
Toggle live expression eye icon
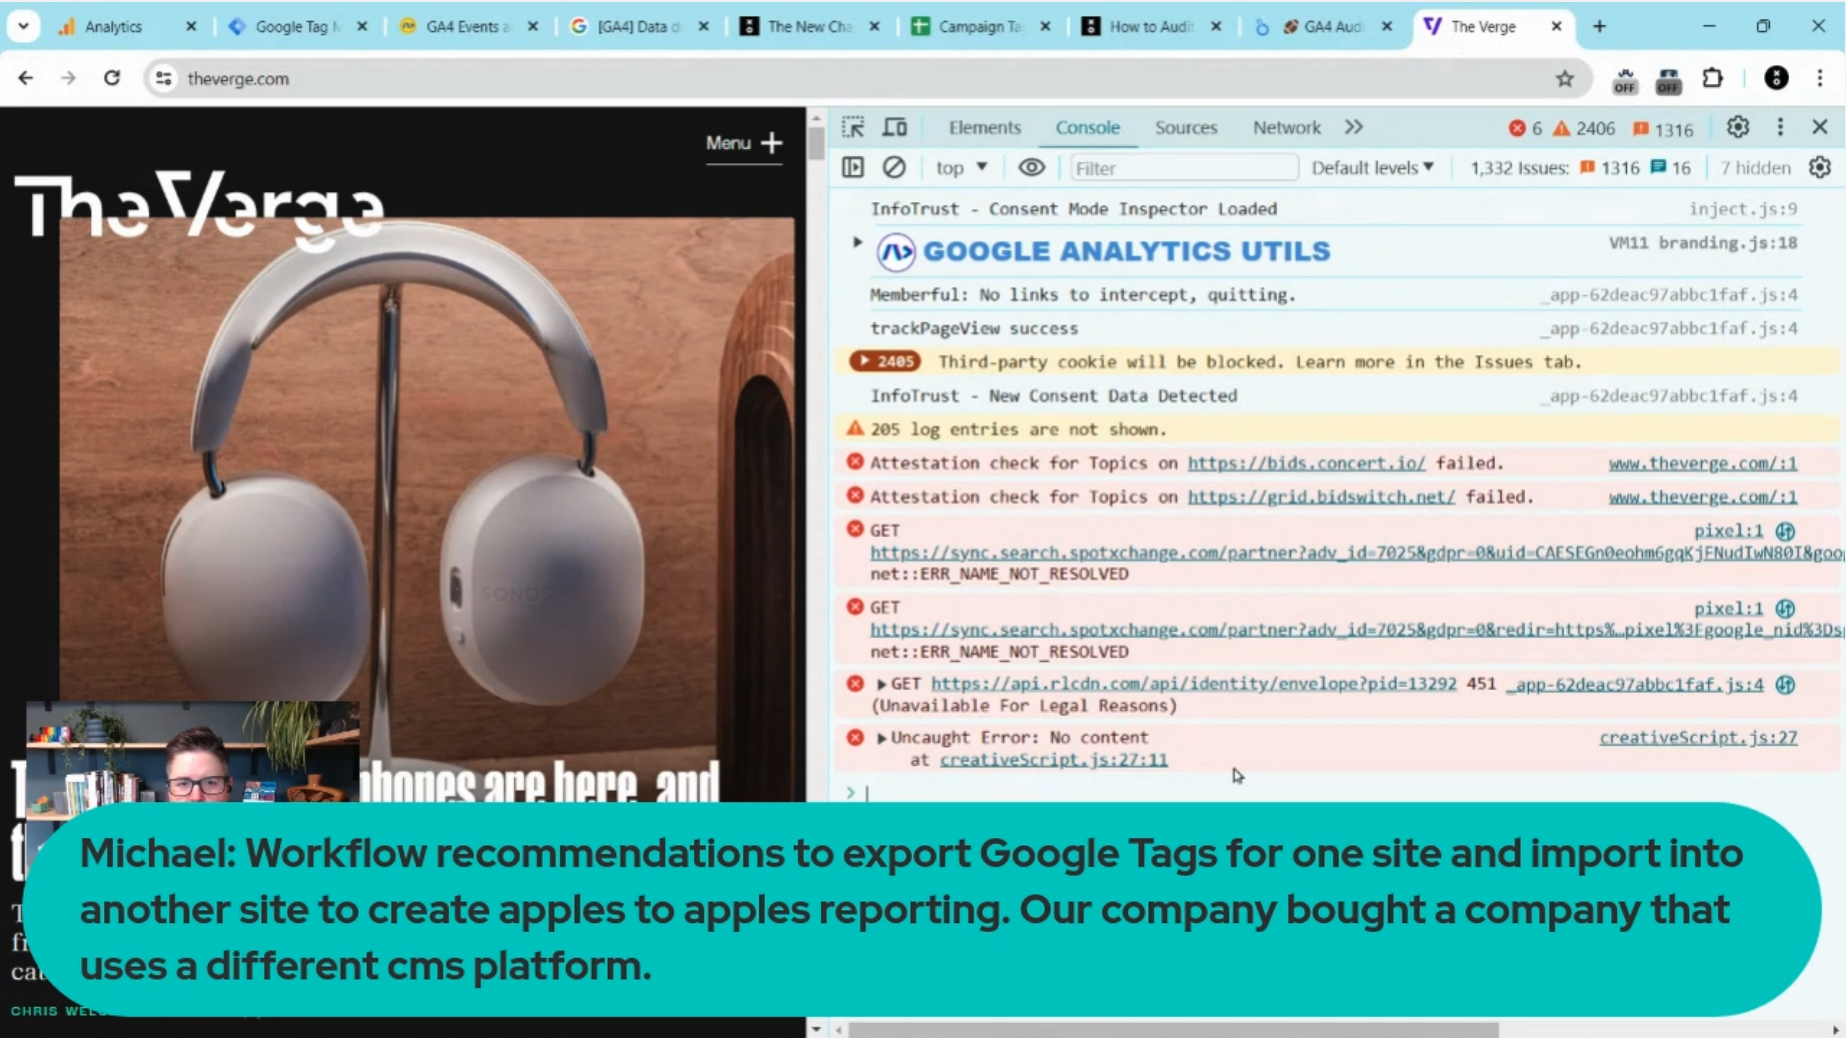click(1031, 168)
